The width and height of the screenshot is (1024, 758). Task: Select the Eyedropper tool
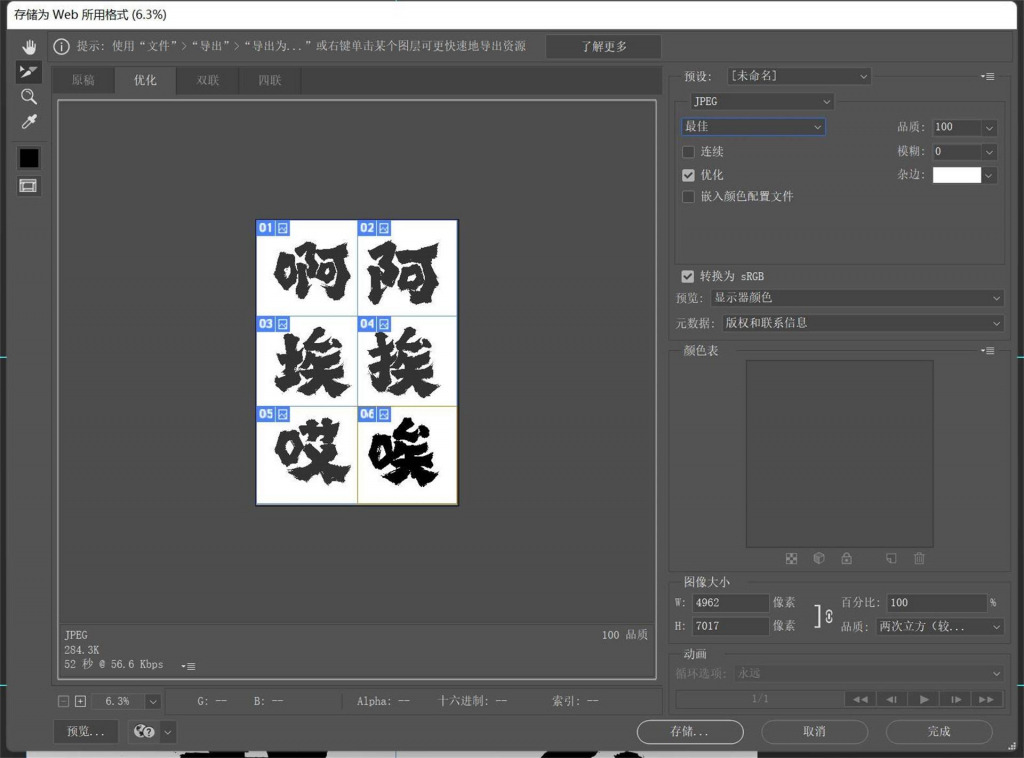[29, 122]
